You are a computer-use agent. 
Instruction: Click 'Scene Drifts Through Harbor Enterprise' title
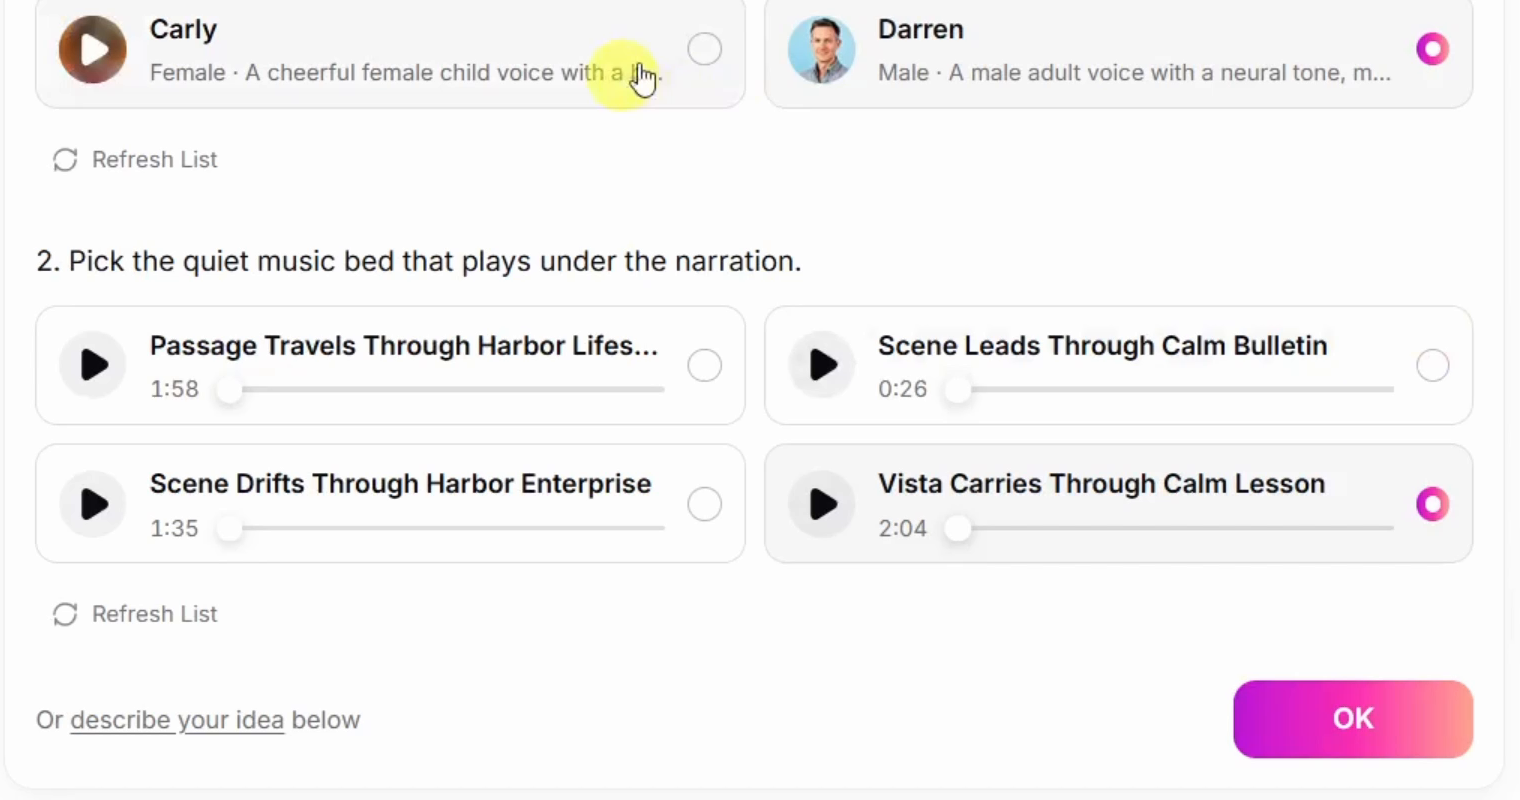(401, 484)
